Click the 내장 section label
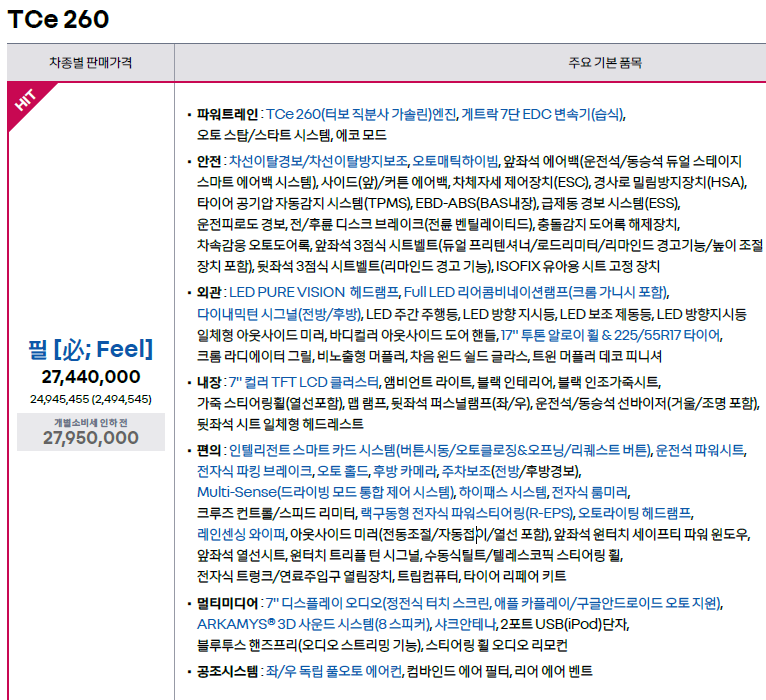The width and height of the screenshot is (766, 700). click(x=209, y=382)
